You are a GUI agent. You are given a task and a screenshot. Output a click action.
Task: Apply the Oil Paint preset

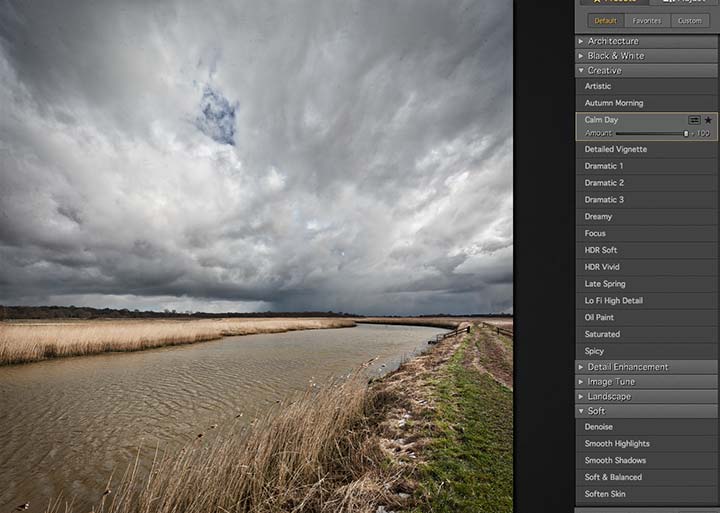click(x=646, y=318)
